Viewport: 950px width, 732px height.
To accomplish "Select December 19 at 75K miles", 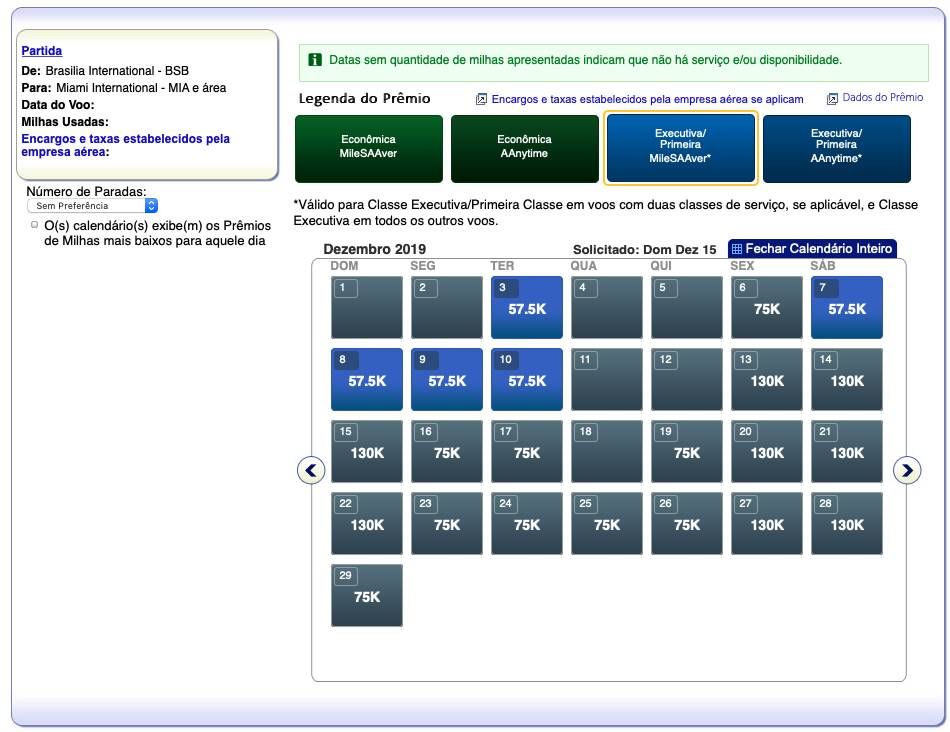I will click(687, 451).
